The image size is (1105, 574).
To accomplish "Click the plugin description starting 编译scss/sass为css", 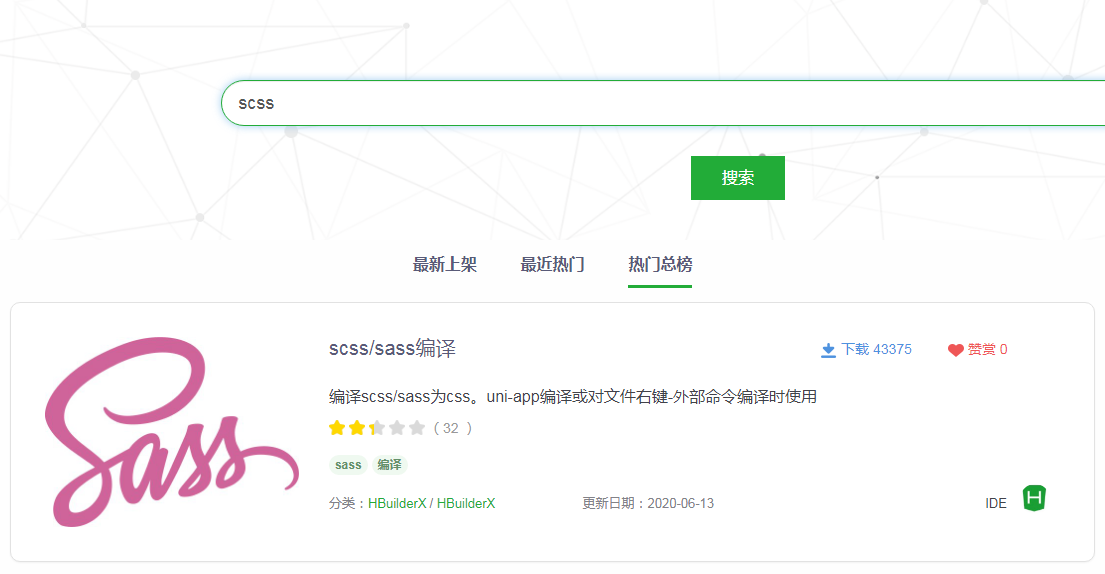I will pyautogui.click(x=572, y=397).
